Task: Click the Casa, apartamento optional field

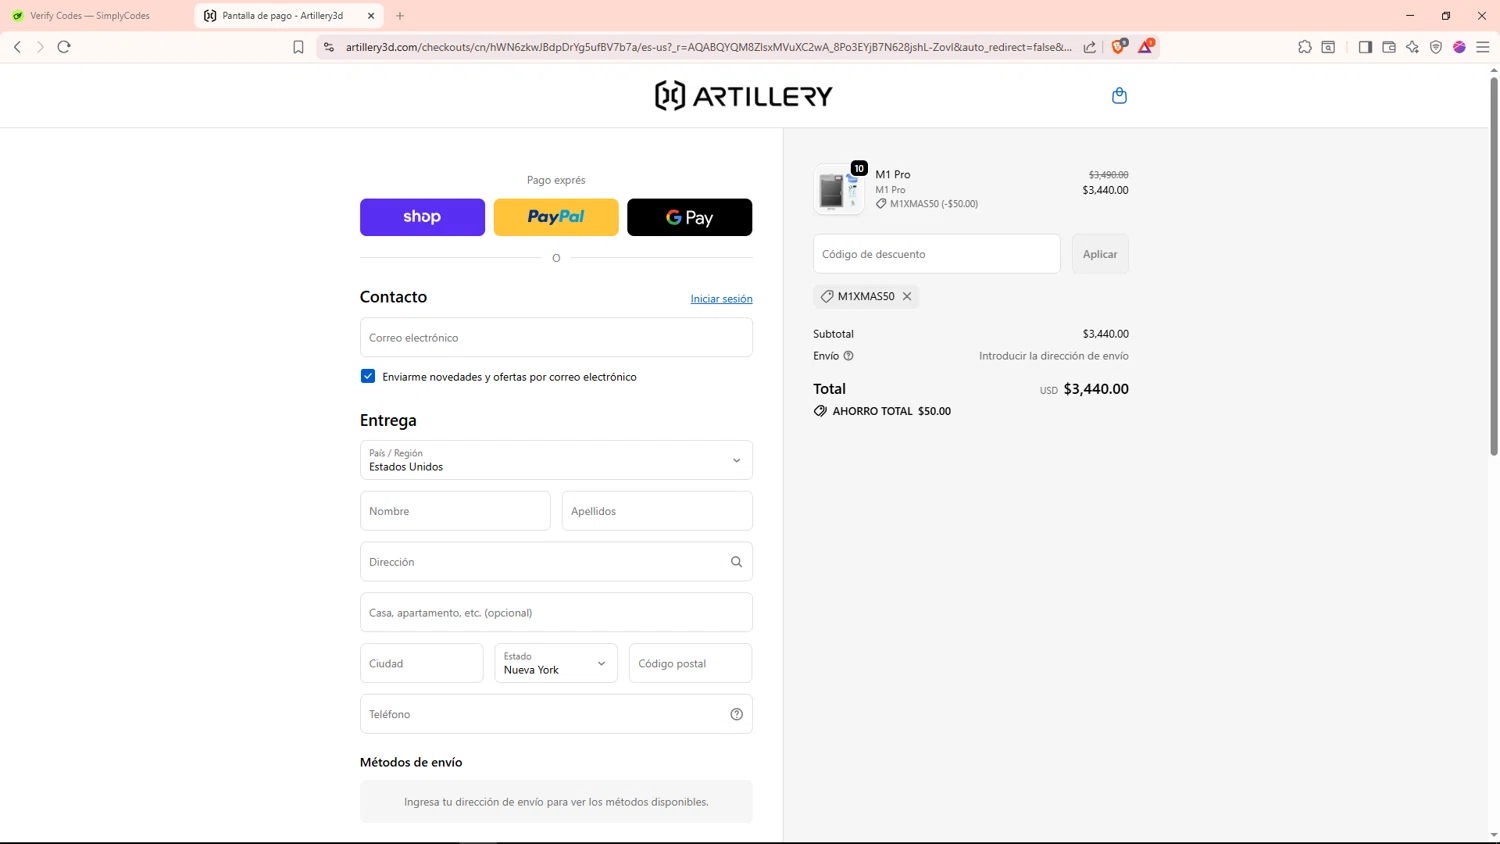Action: [x=556, y=612]
